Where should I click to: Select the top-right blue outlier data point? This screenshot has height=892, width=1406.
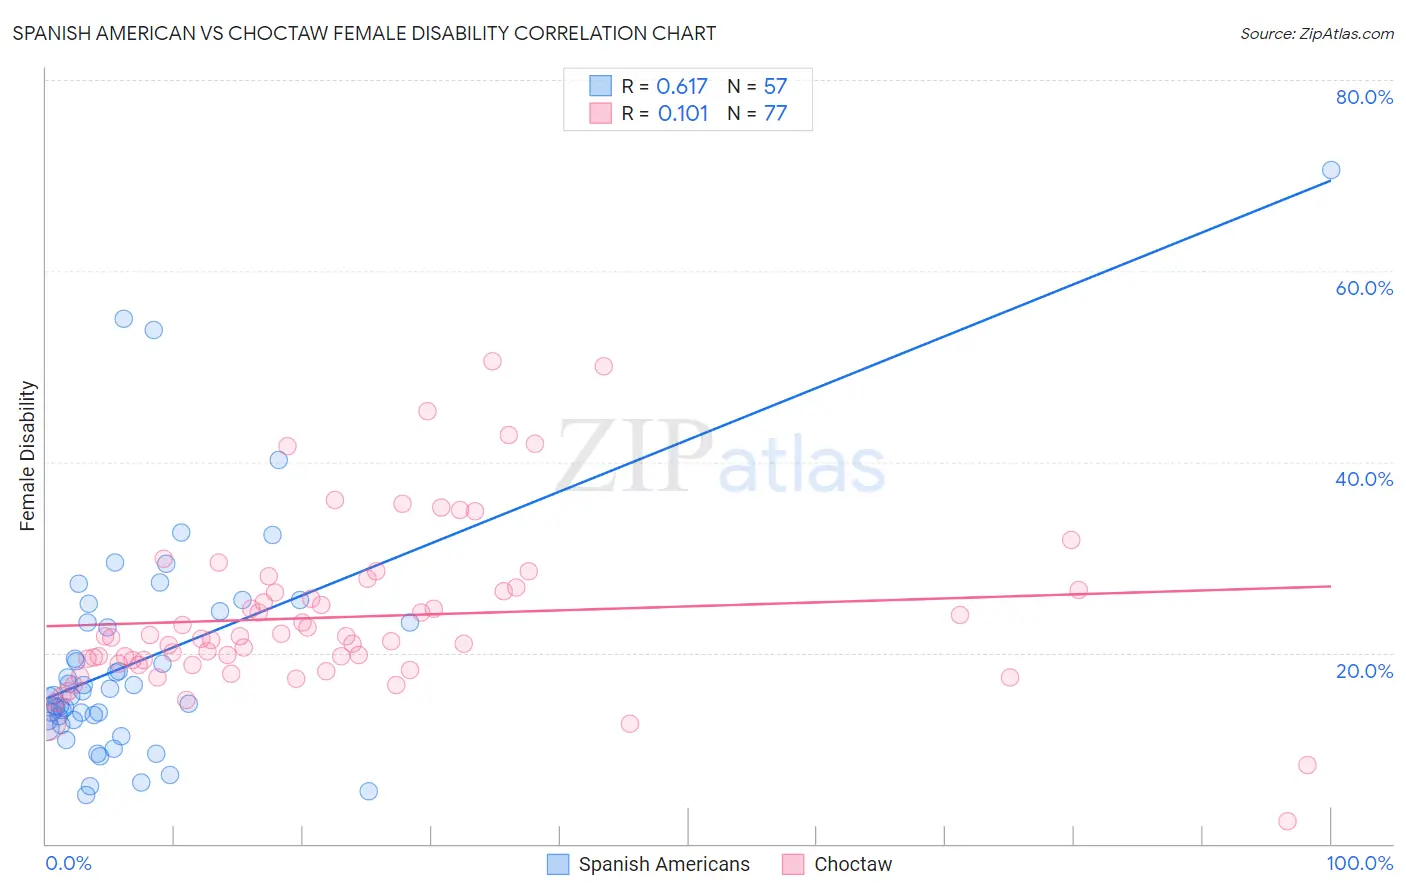point(1331,170)
